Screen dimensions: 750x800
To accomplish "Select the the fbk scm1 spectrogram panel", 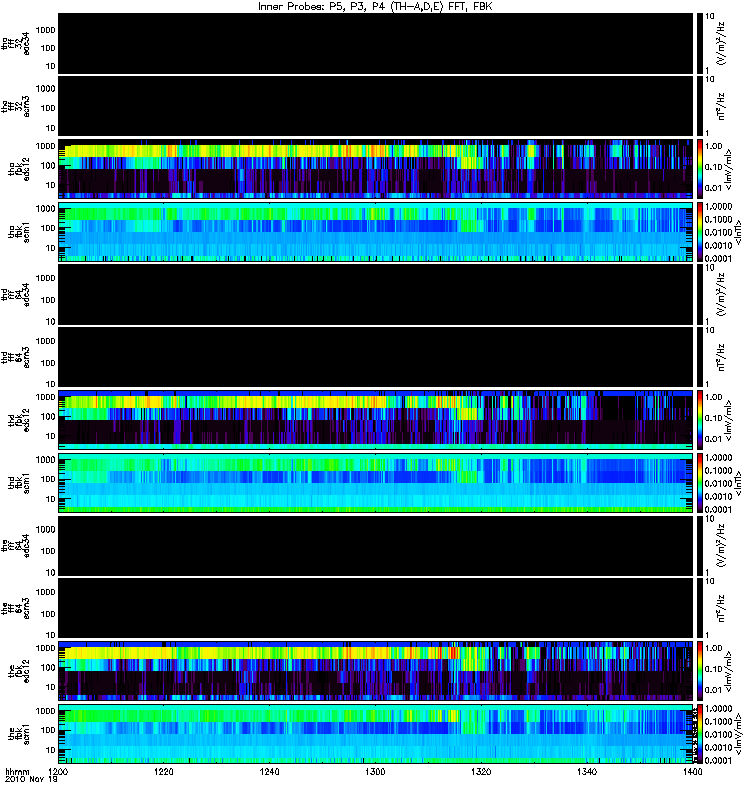I will point(375,734).
